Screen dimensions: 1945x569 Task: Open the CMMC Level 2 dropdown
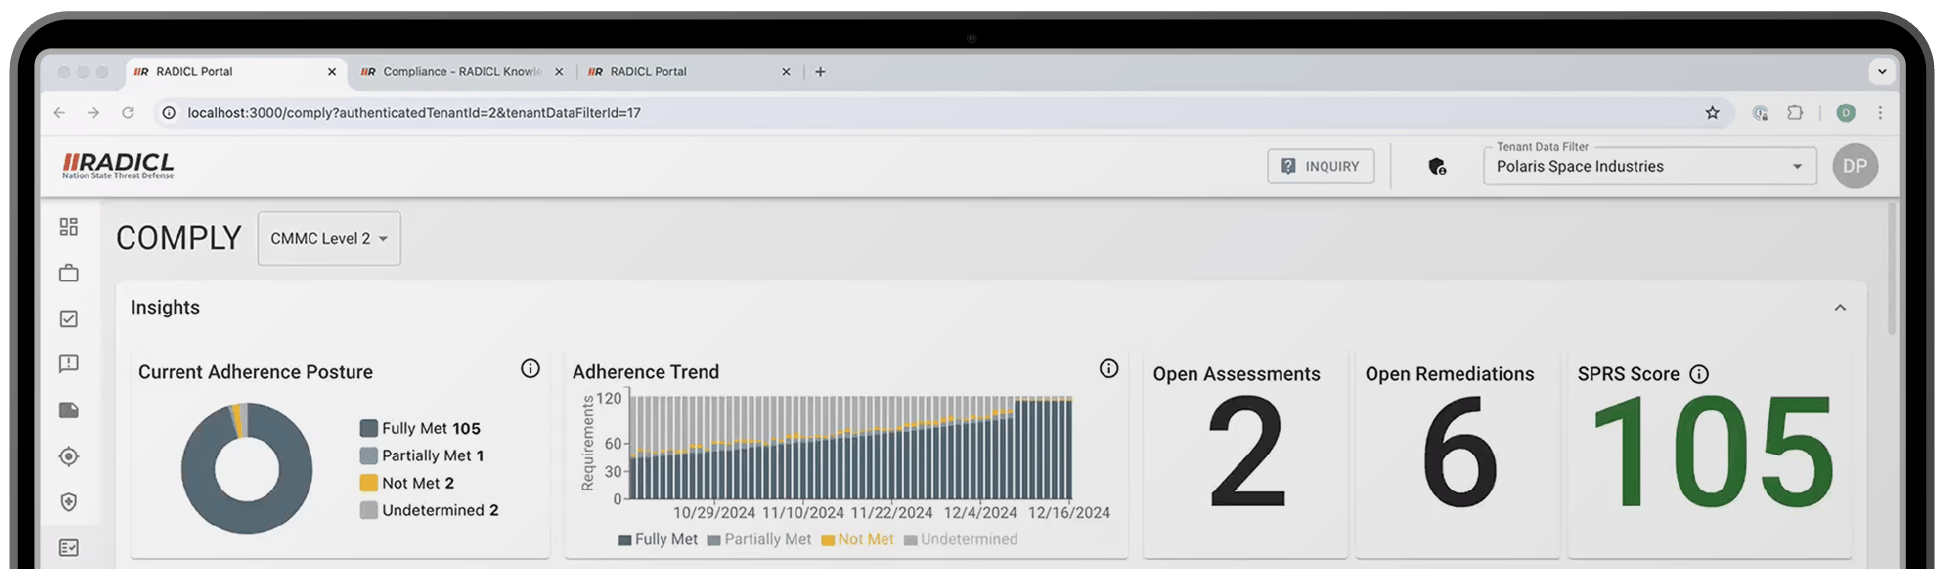[329, 239]
